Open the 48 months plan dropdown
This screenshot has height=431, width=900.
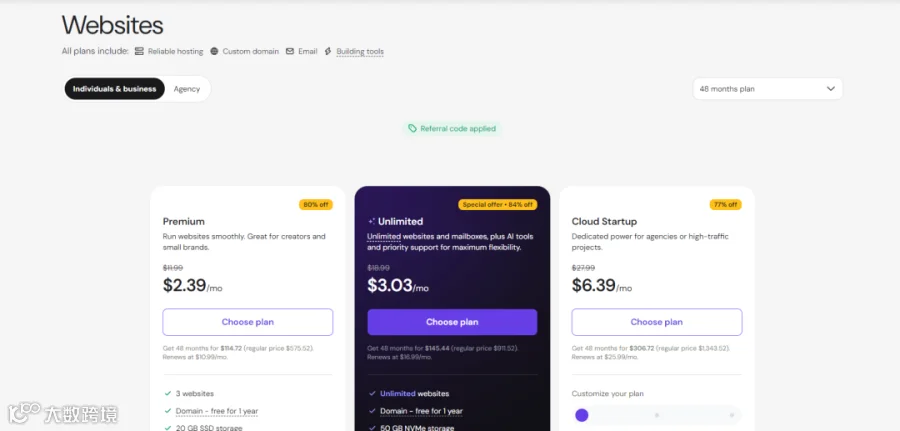tap(767, 89)
